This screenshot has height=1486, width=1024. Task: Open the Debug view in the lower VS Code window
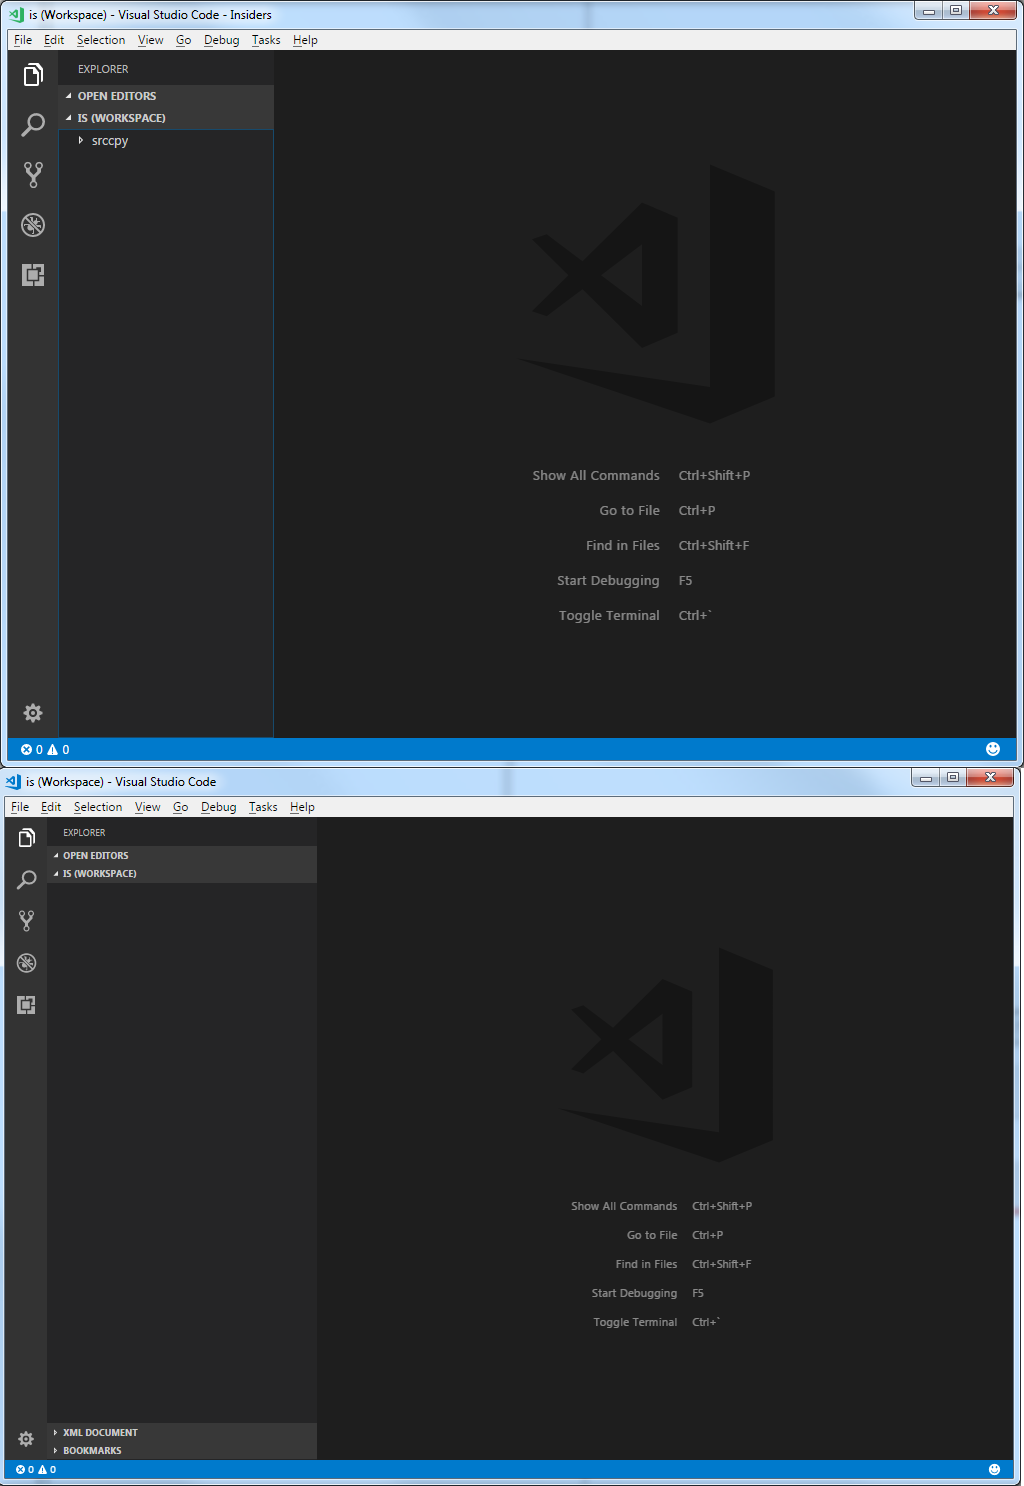(x=26, y=963)
